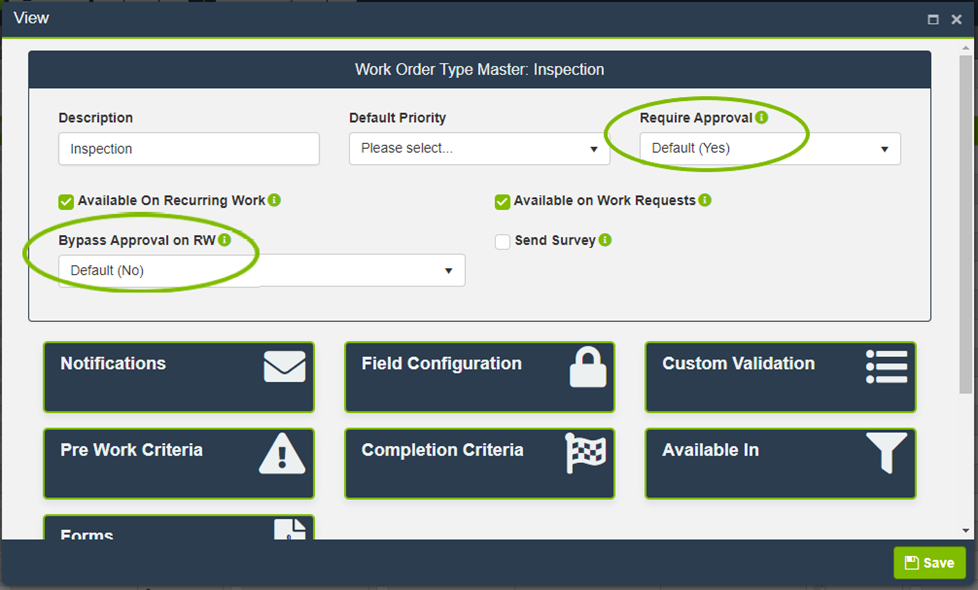Click the dialog's vertical scrollbar

tap(965, 220)
